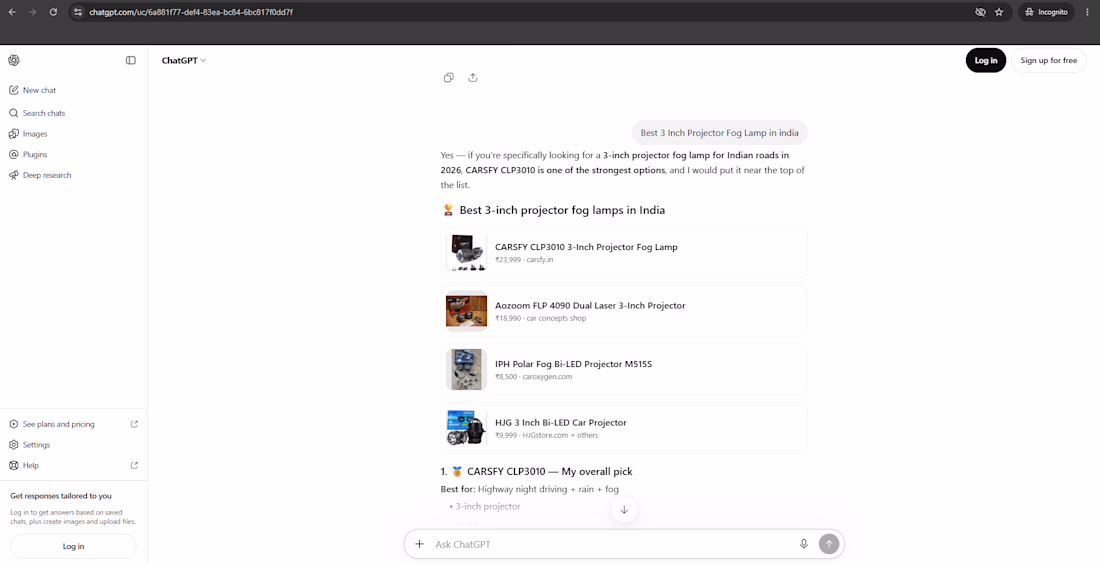Click Sign up for free
1100x564 pixels.
[x=1048, y=60]
